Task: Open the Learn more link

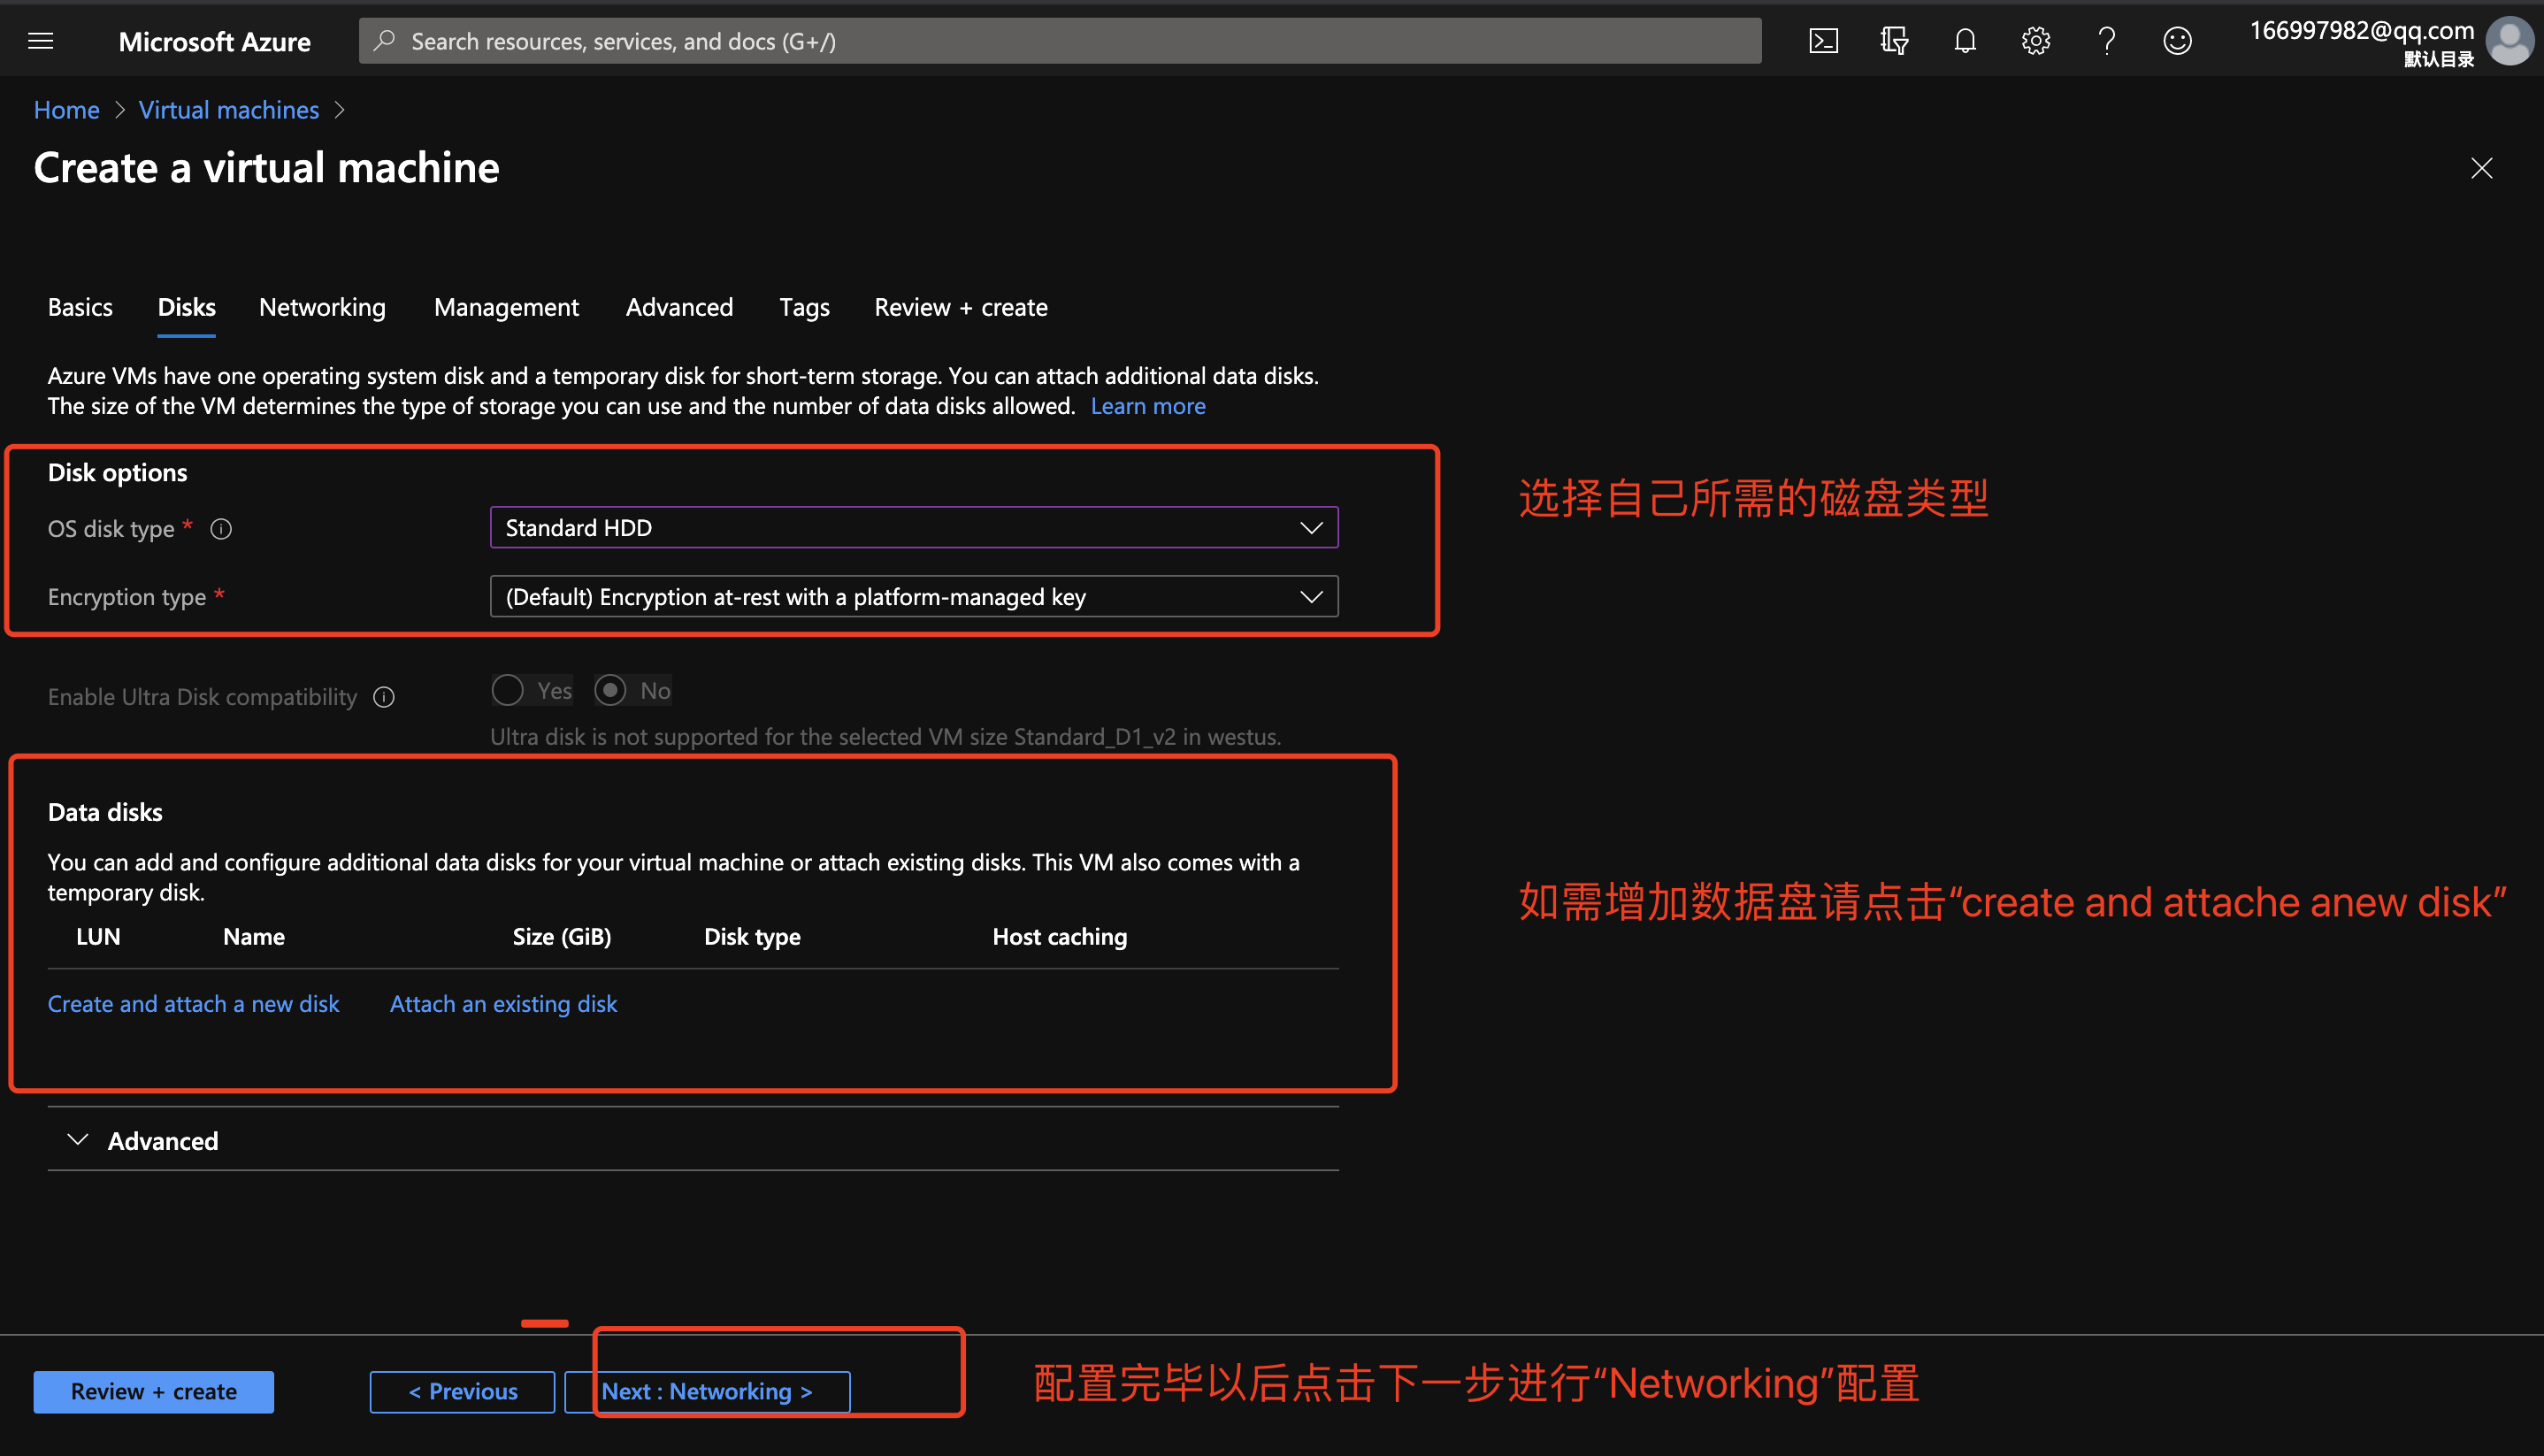Action: pyautogui.click(x=1148, y=406)
